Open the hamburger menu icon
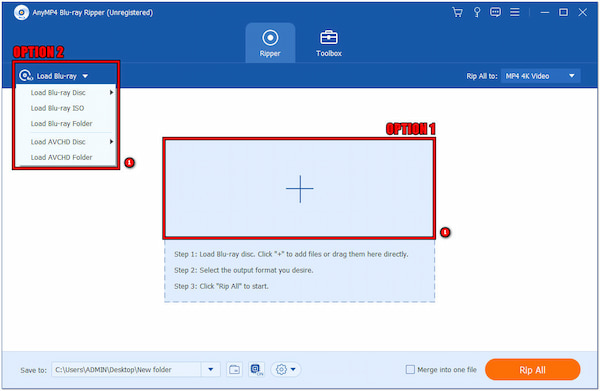Image resolution: width=600 pixels, height=391 pixels. point(515,12)
